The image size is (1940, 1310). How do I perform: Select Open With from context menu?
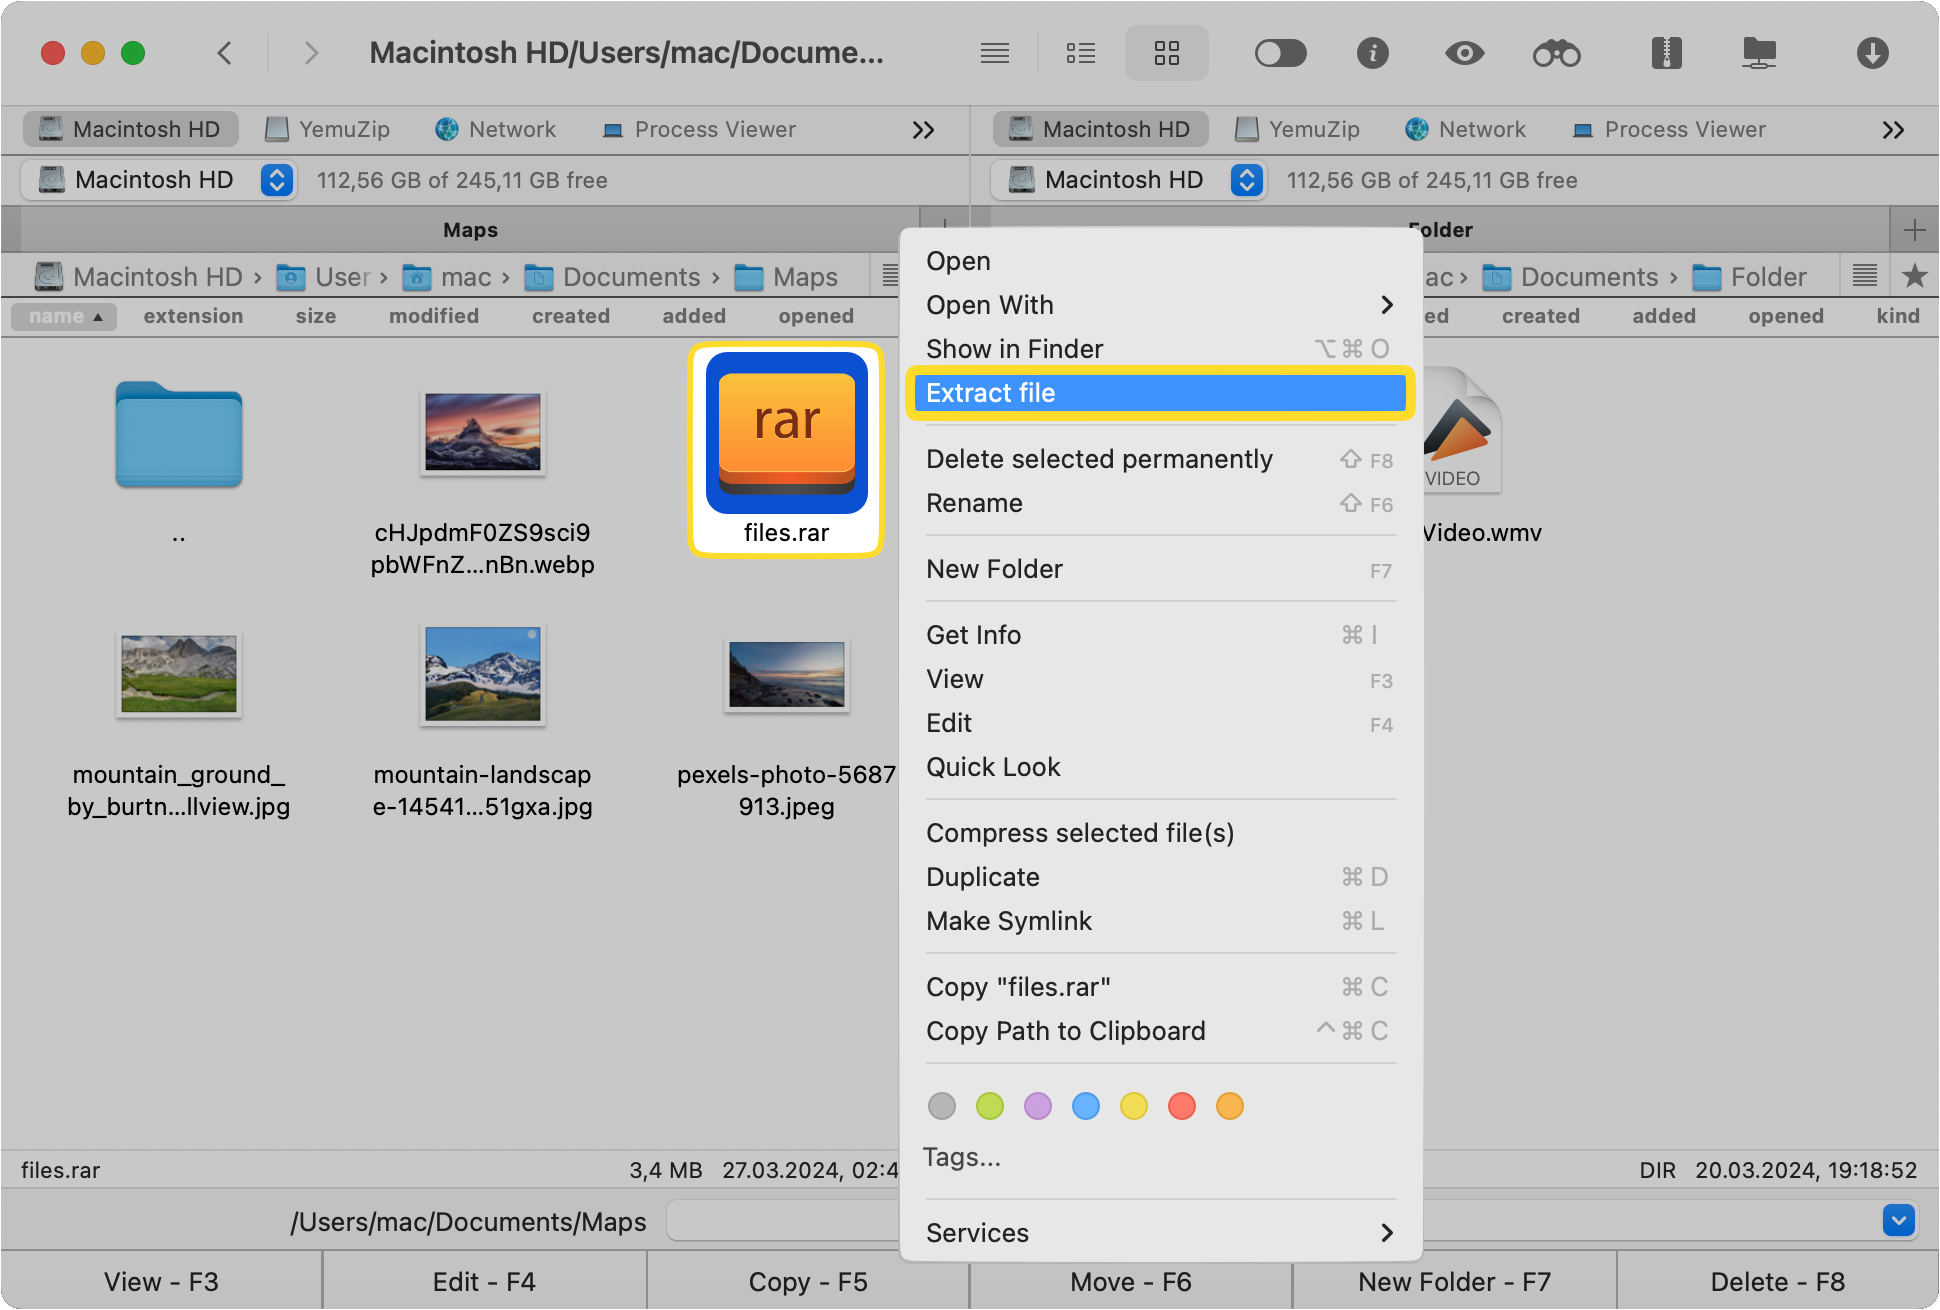[x=1155, y=303]
